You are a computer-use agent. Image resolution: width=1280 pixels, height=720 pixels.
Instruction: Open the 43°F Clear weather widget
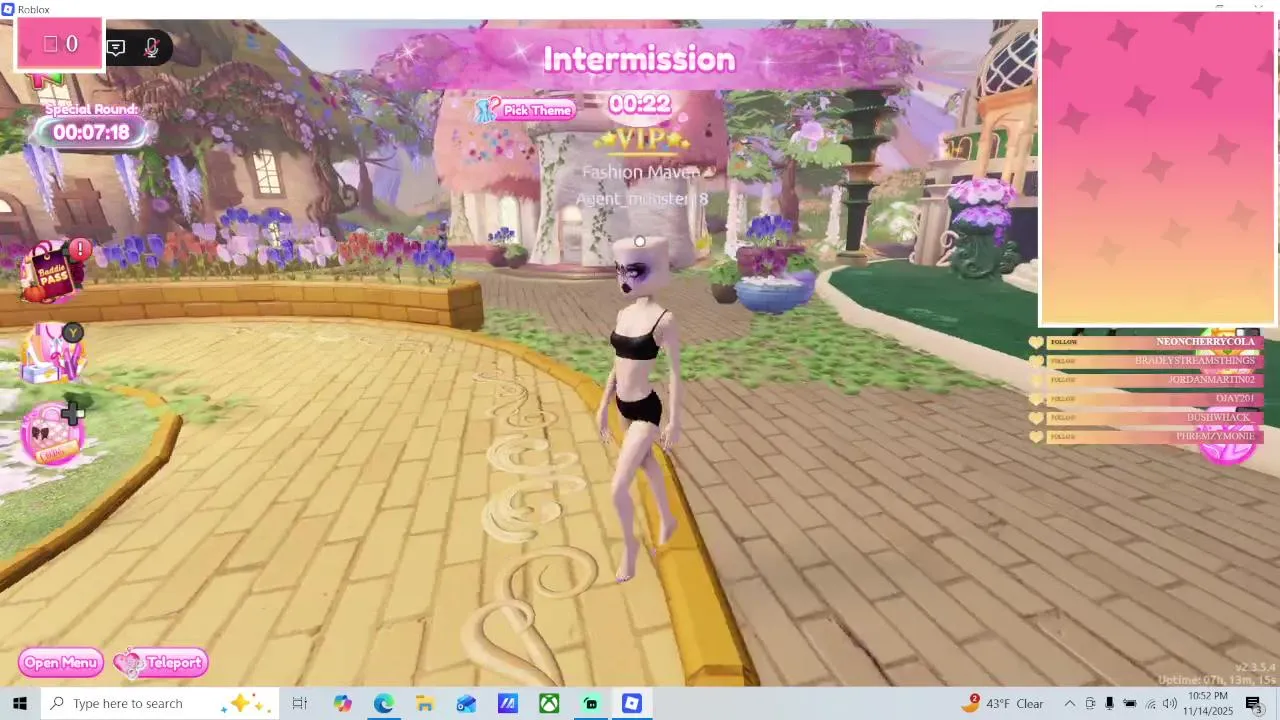[1002, 704]
